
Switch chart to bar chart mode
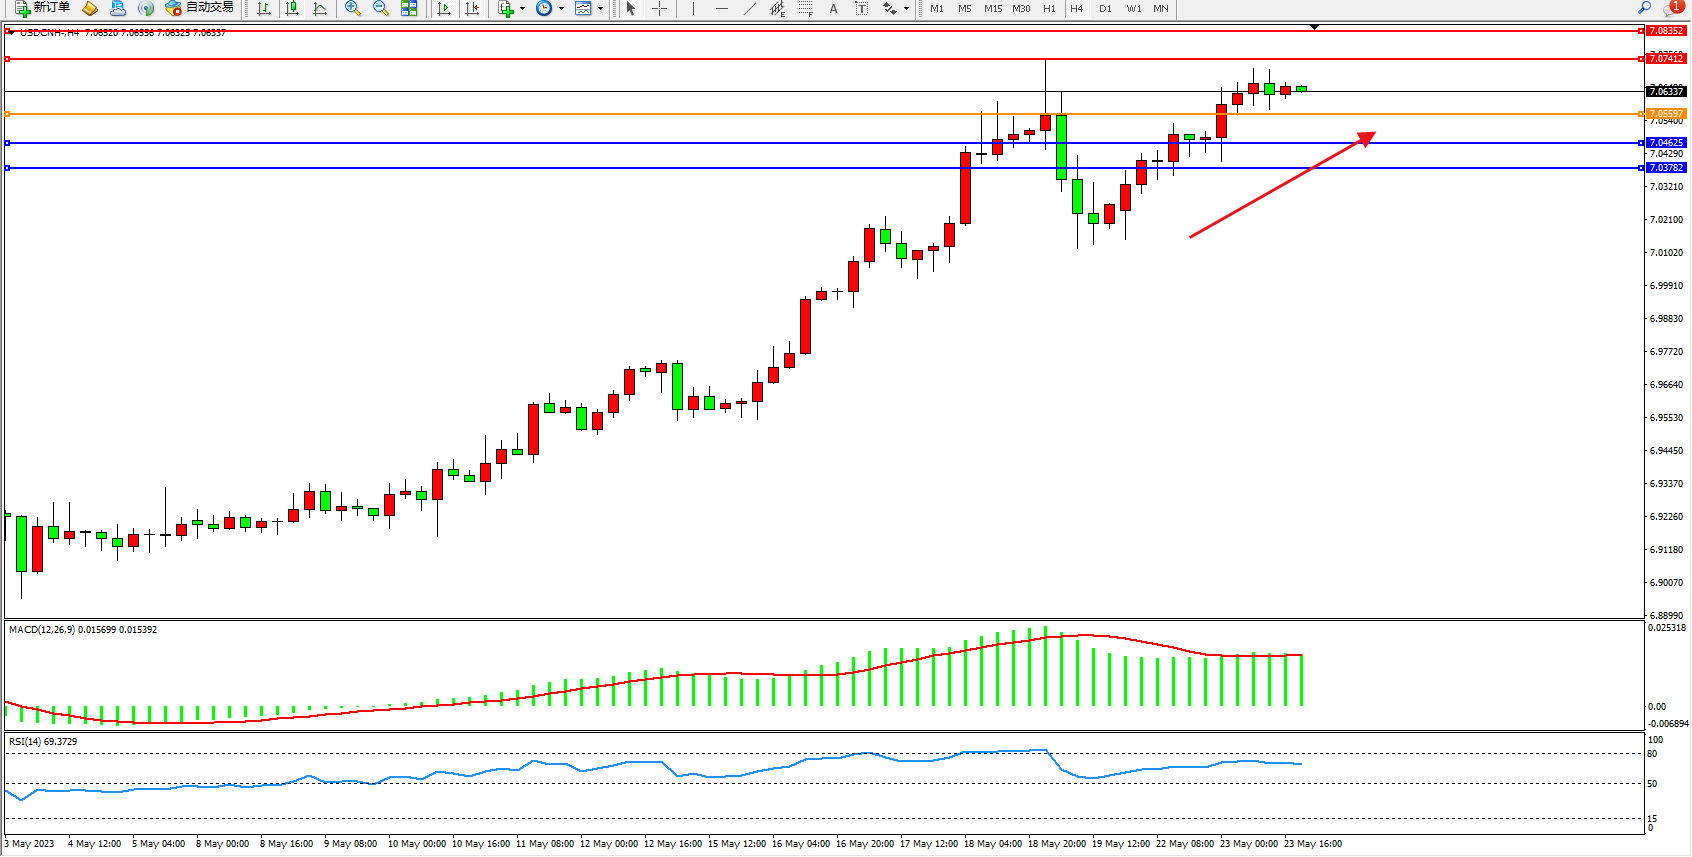264,8
